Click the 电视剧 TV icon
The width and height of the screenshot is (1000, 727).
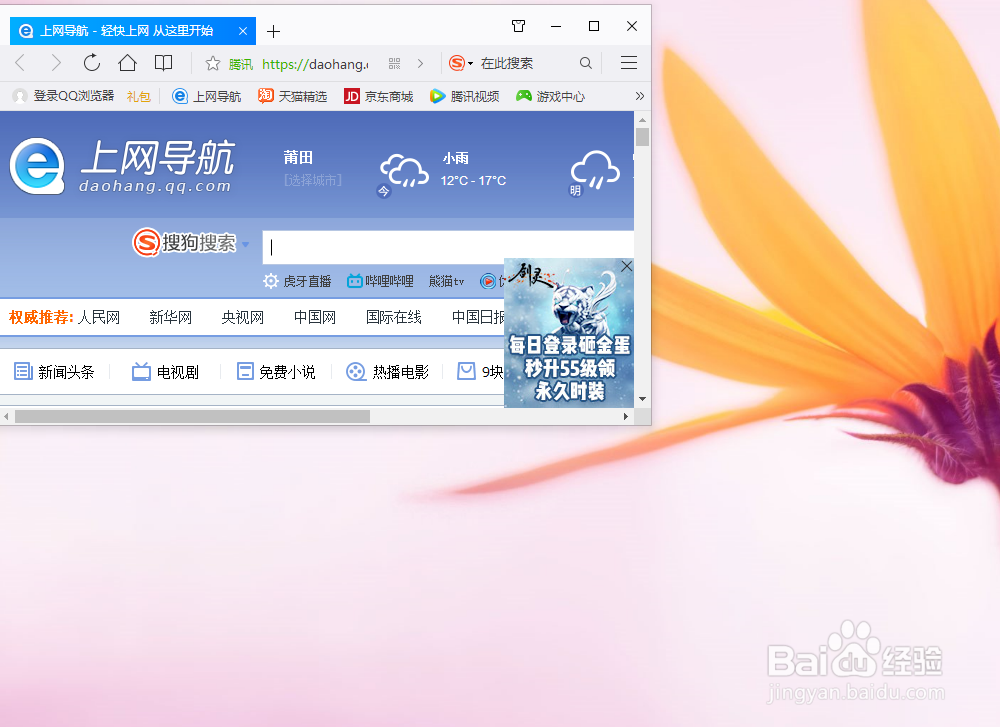142,371
